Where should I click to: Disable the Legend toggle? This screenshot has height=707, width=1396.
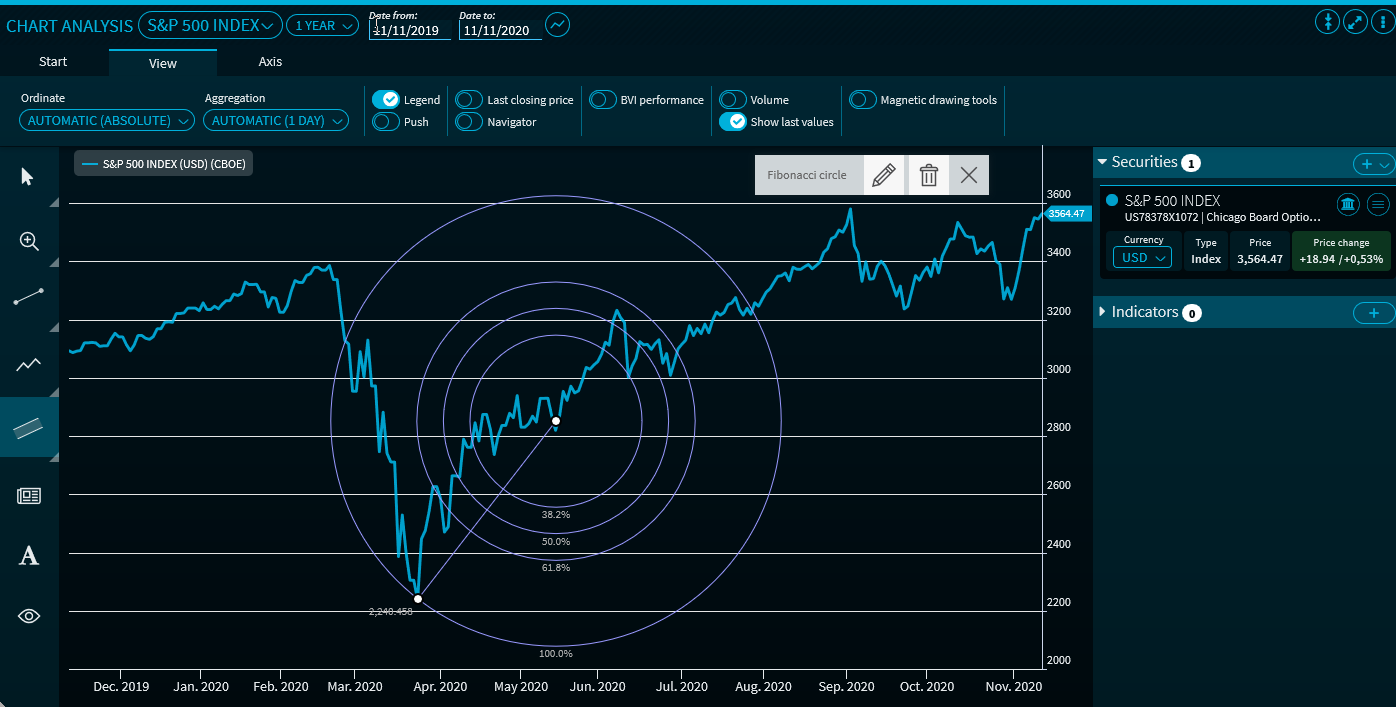pos(387,99)
